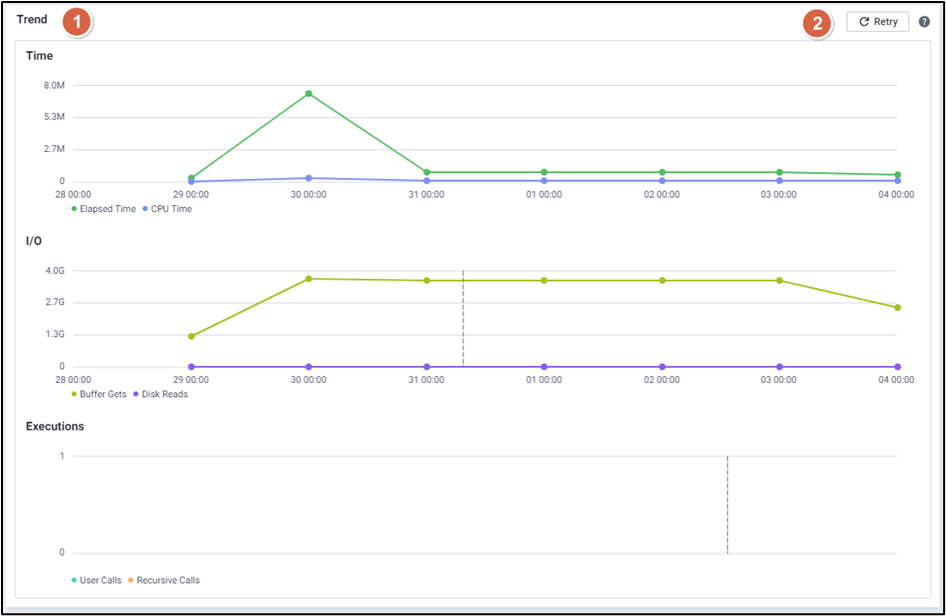Click the Disk Reads point at 01 00:00

tap(544, 367)
